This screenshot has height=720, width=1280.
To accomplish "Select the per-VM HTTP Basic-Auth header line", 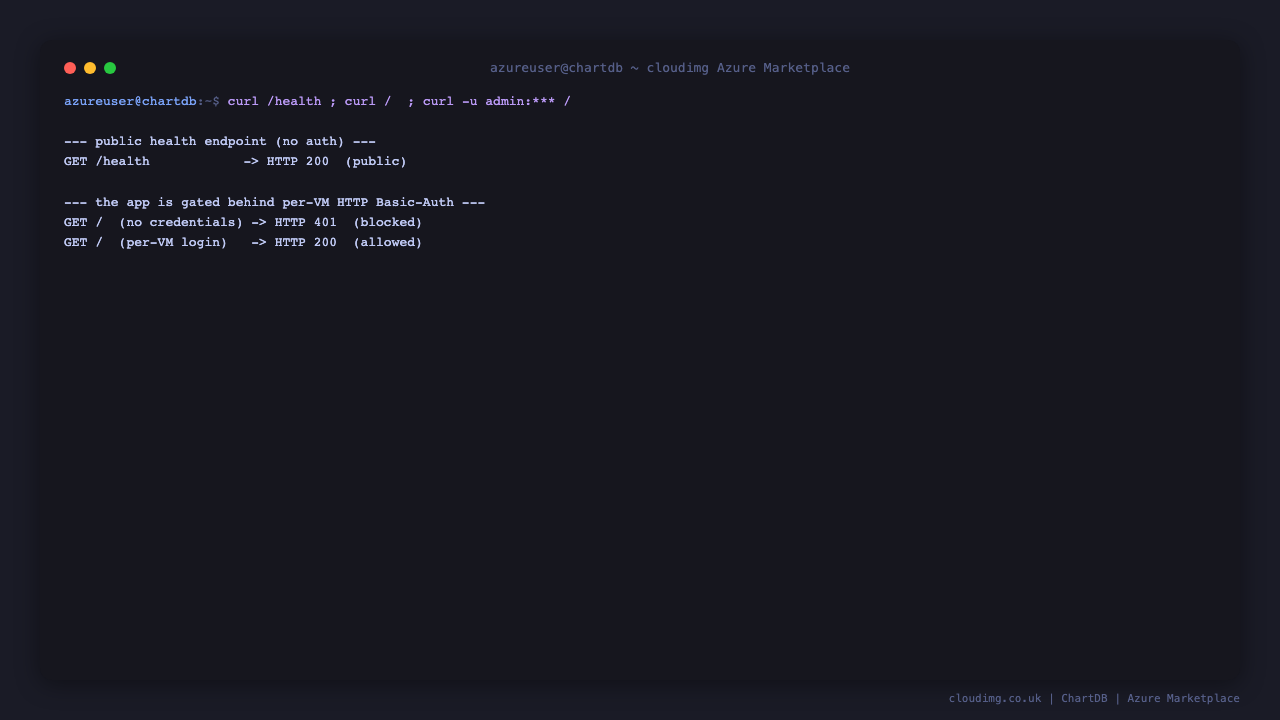I will [274, 203].
